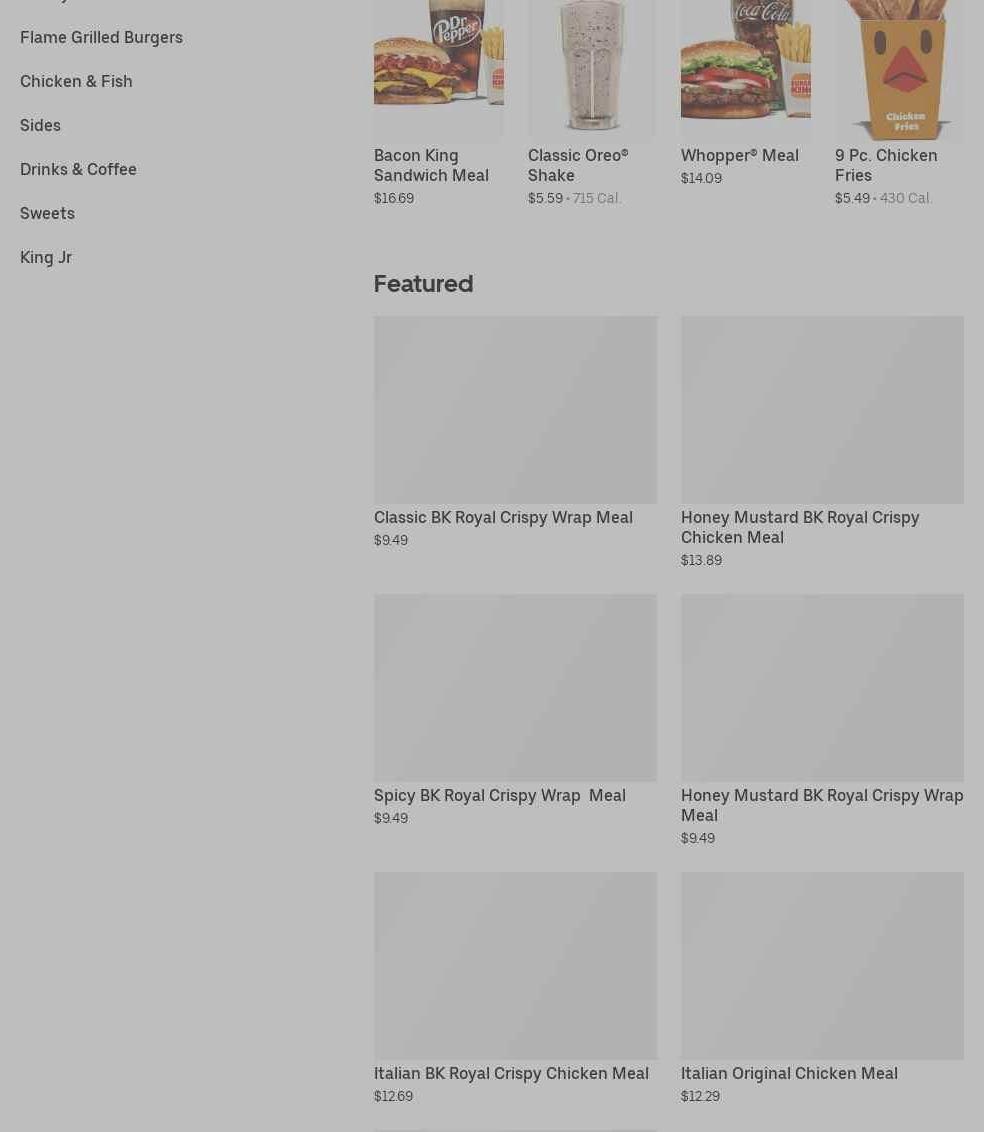Open Classic Oreo Shake item name
984x1132 pixels.
tap(578, 165)
